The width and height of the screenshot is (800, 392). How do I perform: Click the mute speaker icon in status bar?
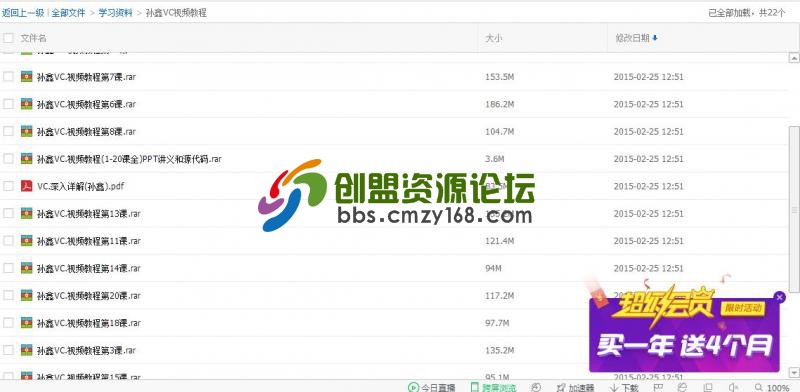734,387
